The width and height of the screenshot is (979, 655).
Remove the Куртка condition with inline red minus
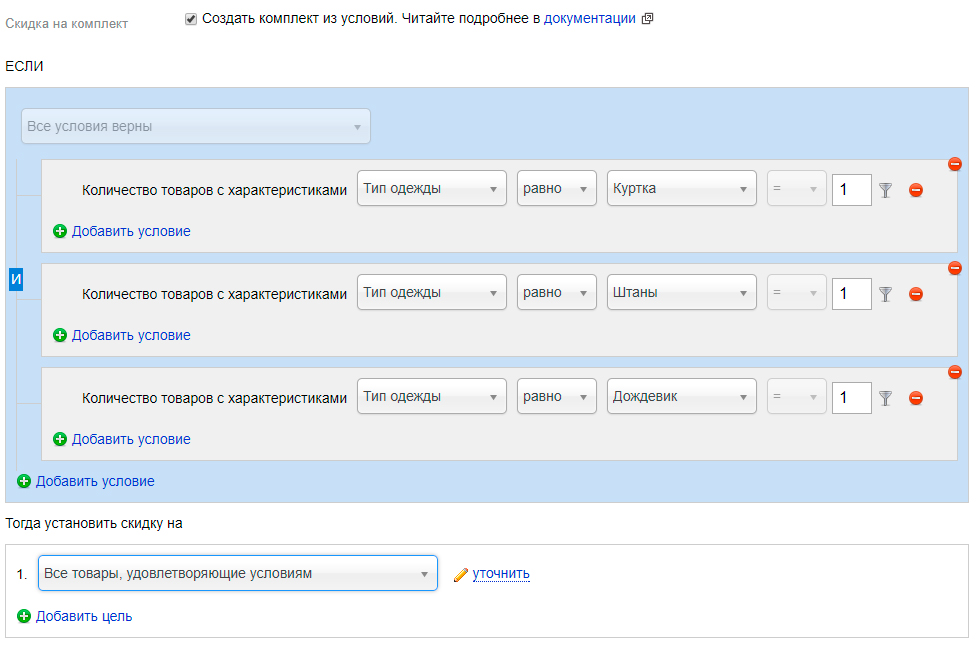(916, 190)
